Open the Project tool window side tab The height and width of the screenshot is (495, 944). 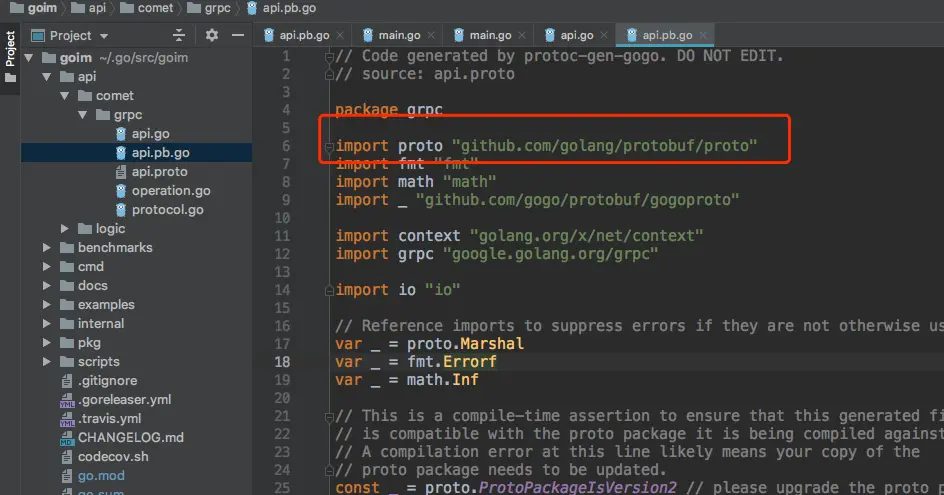point(10,57)
